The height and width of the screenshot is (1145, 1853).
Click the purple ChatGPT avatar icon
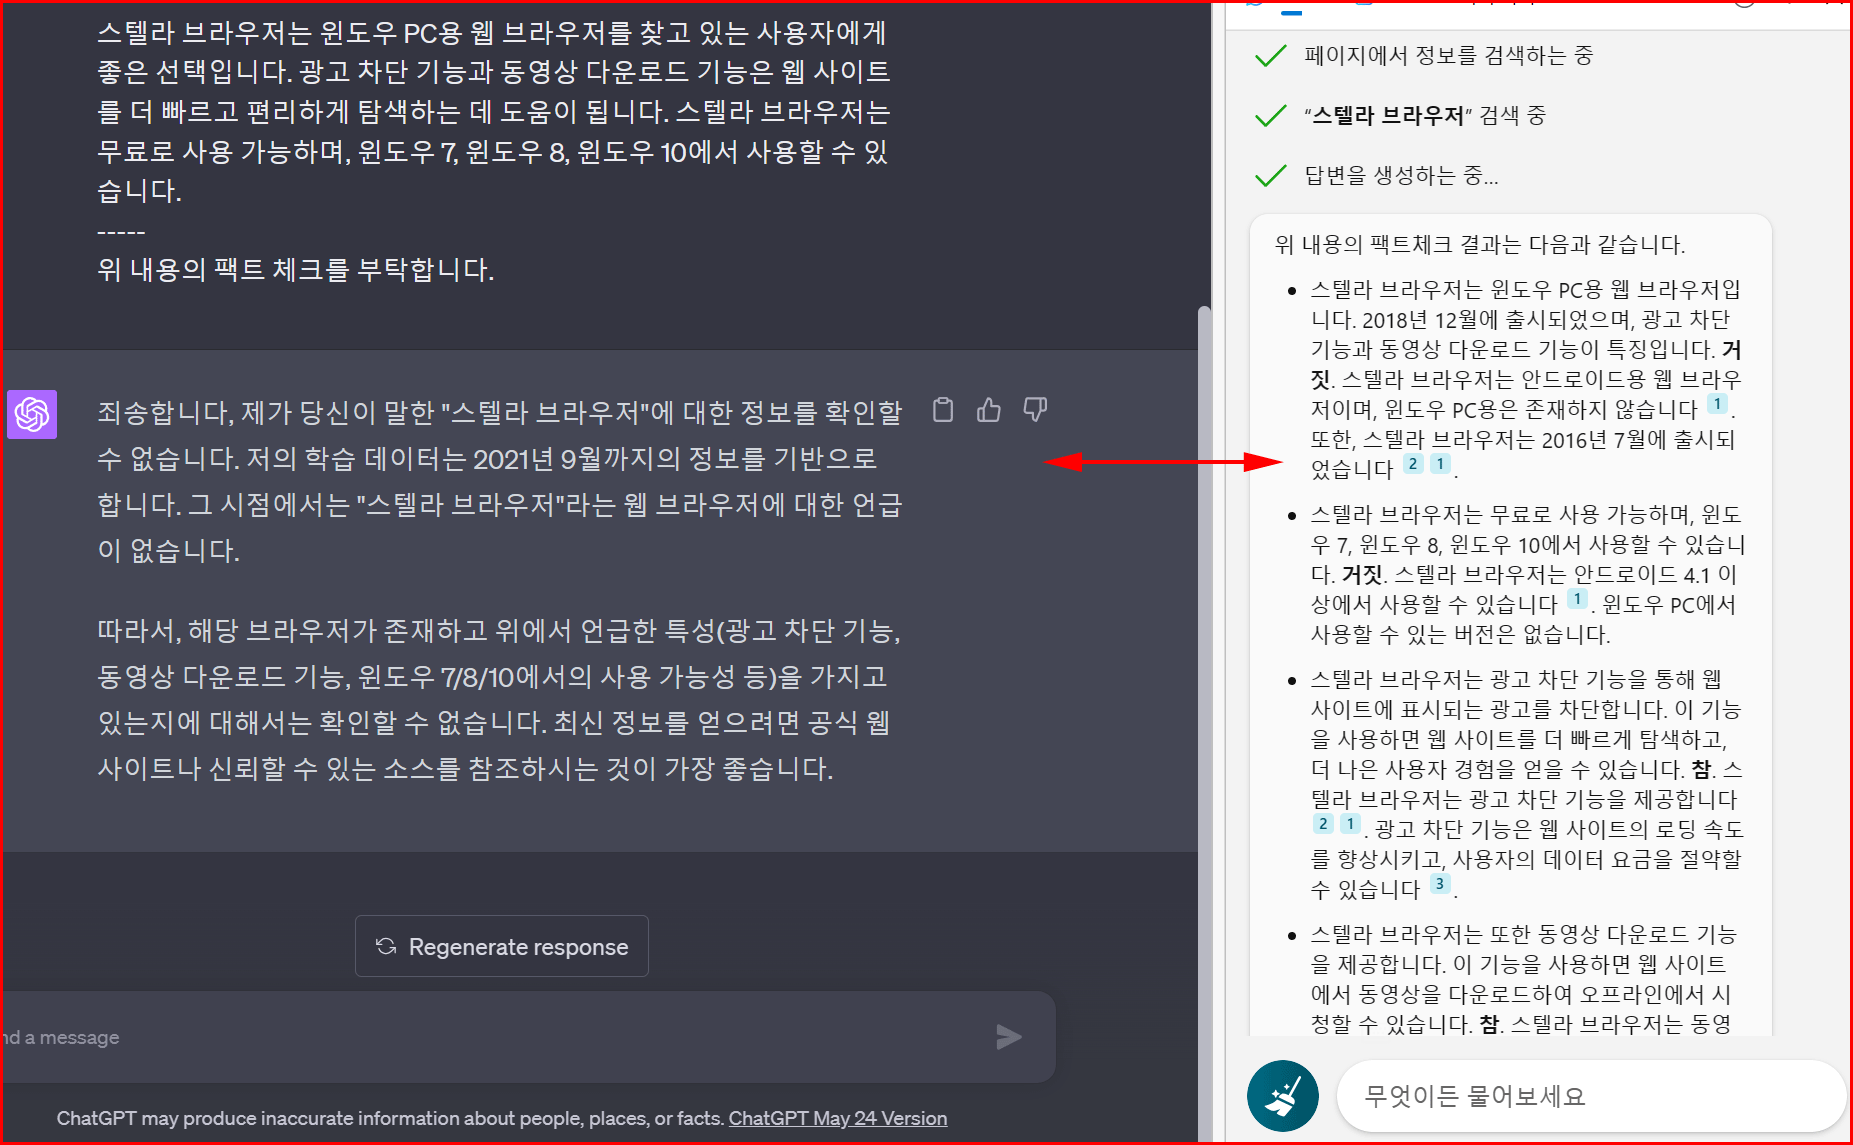point(32,414)
